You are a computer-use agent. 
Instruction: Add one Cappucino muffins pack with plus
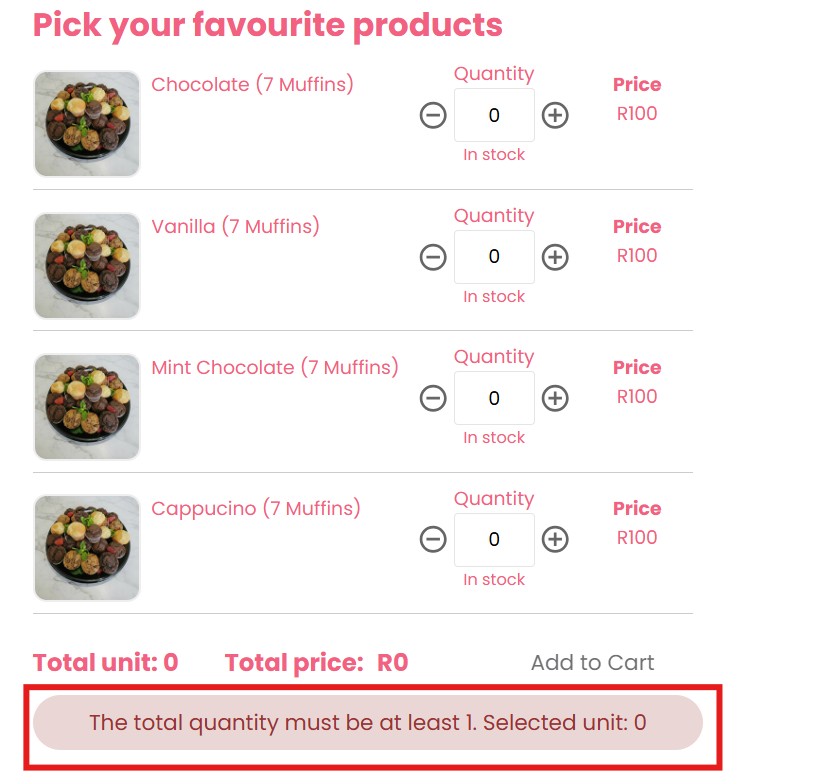555,540
